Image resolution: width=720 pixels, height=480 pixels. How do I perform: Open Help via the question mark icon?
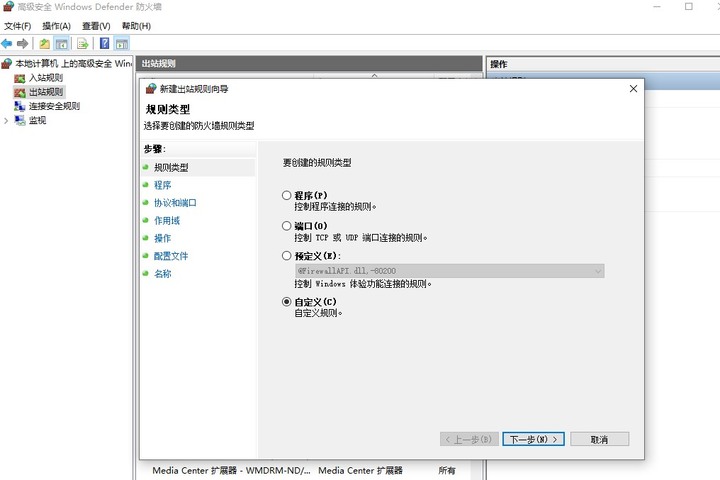(105, 44)
